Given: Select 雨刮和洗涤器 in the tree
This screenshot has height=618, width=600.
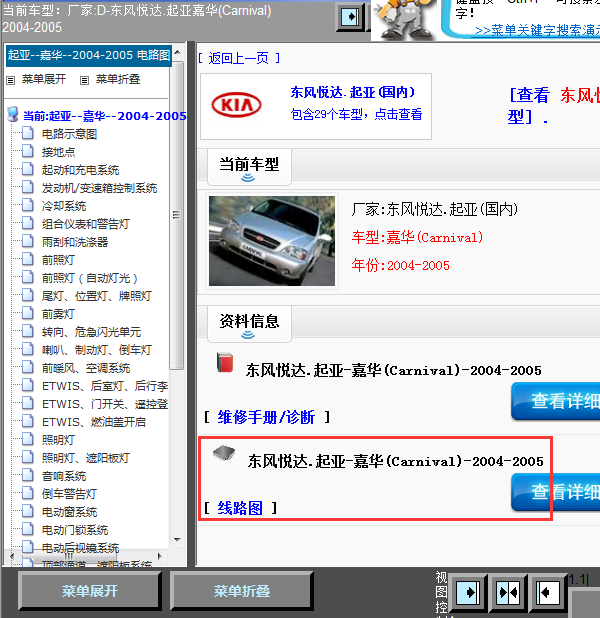Looking at the screenshot, I should coord(75,242).
